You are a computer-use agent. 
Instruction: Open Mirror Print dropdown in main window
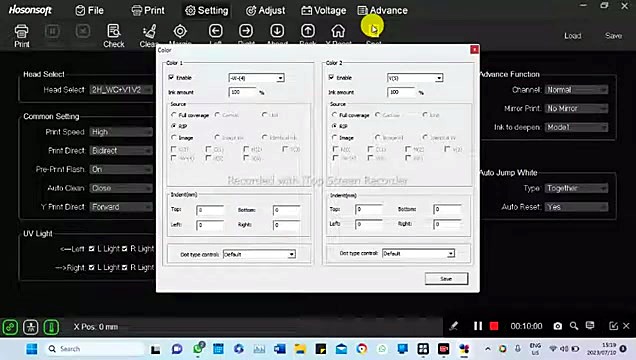pyautogui.click(x=576, y=108)
